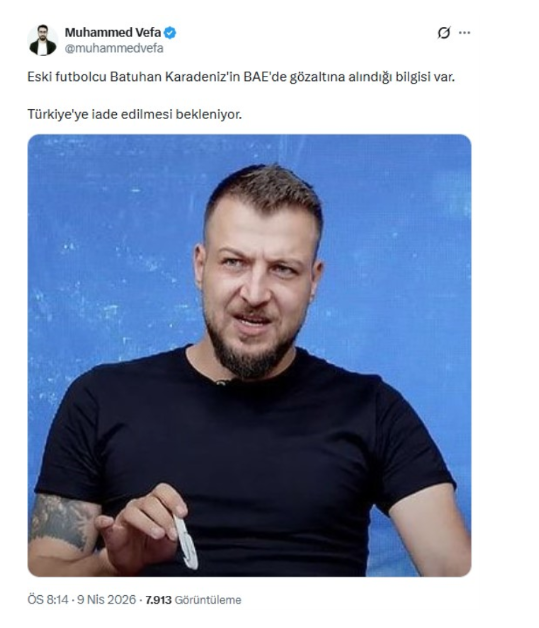Open the Grok explain-post icon
This screenshot has width=539, height=628.
pyautogui.click(x=444, y=32)
